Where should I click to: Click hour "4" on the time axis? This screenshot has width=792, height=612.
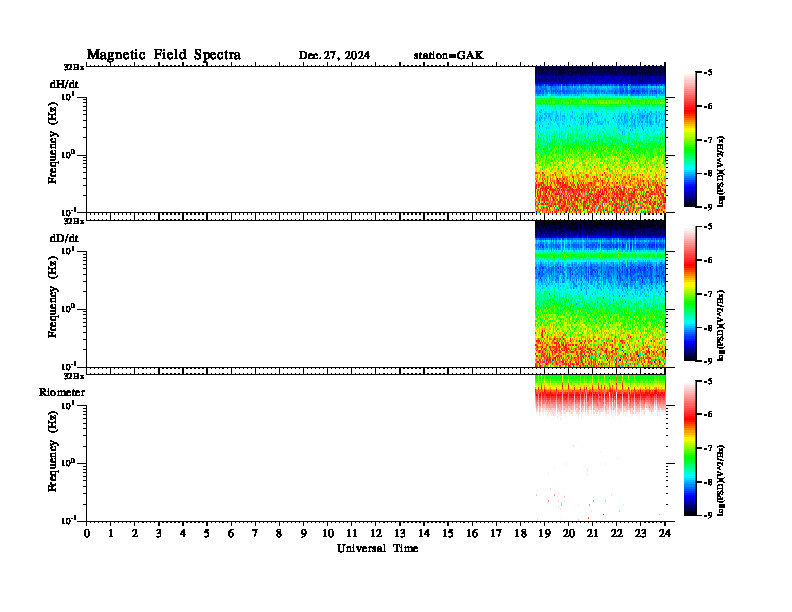click(x=183, y=533)
